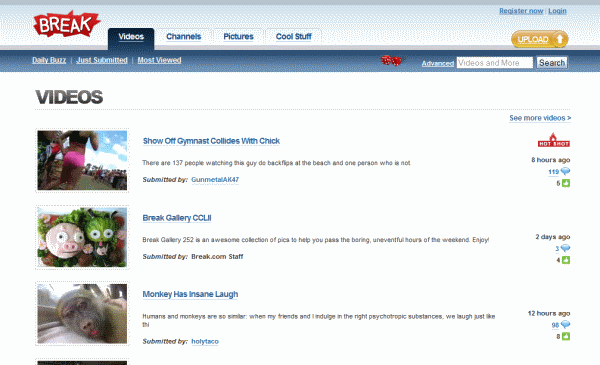Click the Register now link

[521, 11]
